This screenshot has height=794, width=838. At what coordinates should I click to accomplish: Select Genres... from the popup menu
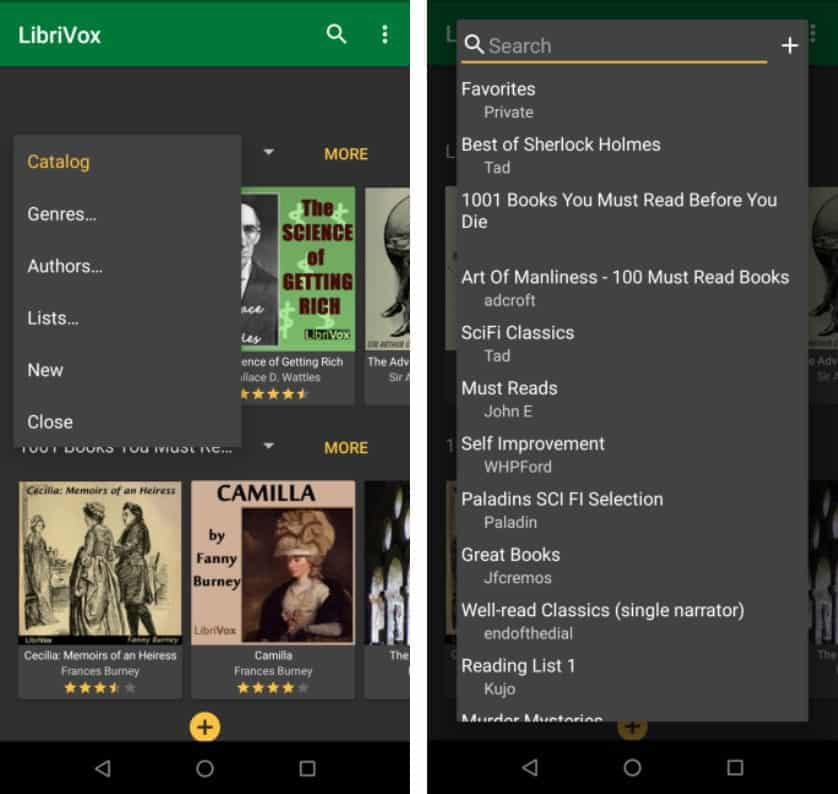click(x=62, y=214)
